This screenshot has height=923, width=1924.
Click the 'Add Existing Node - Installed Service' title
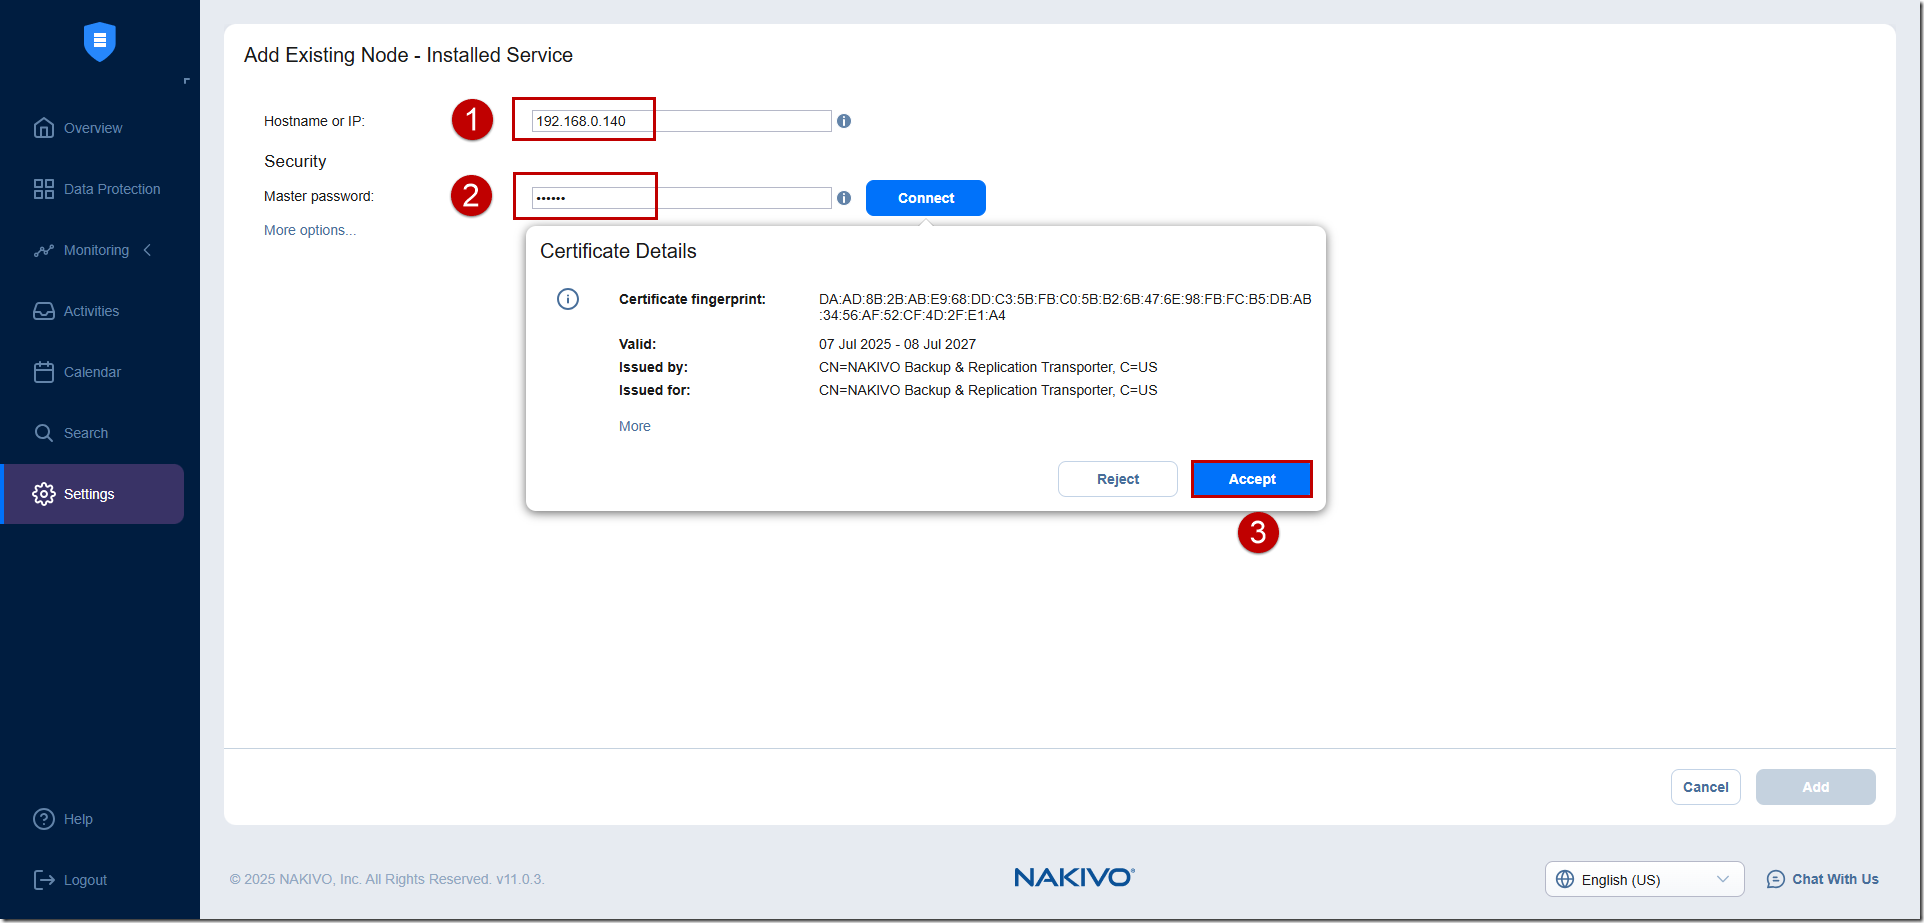click(x=408, y=55)
